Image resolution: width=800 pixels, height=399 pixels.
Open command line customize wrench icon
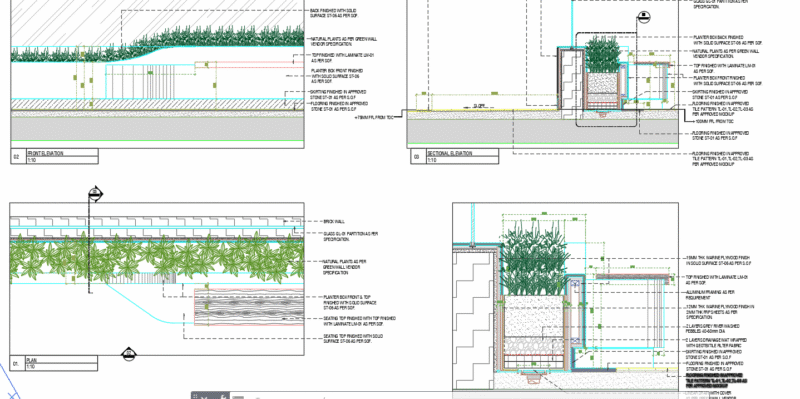coord(222,396)
